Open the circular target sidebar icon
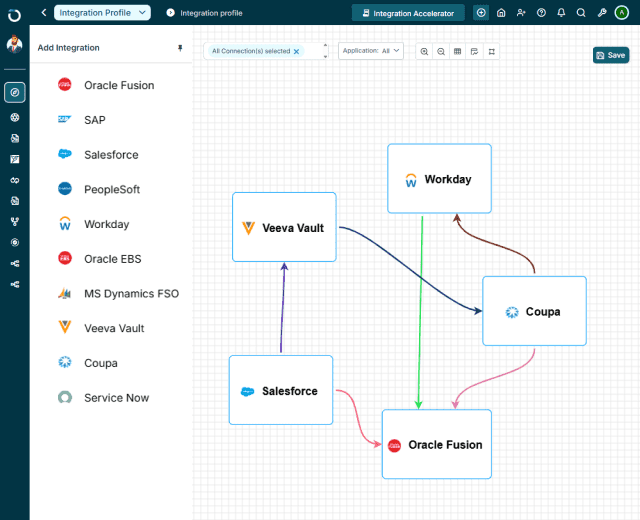This screenshot has width=640, height=520. point(15,242)
